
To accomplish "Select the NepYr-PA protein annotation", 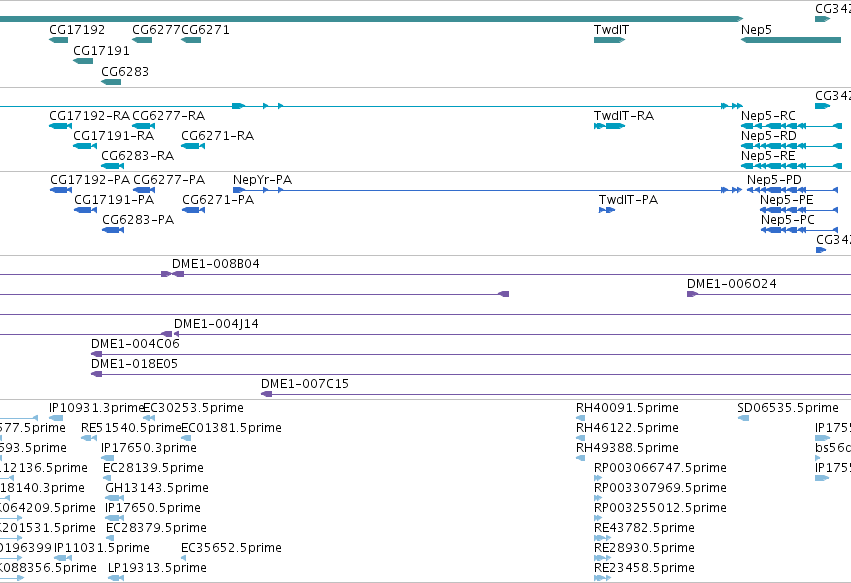I will click(x=487, y=190).
